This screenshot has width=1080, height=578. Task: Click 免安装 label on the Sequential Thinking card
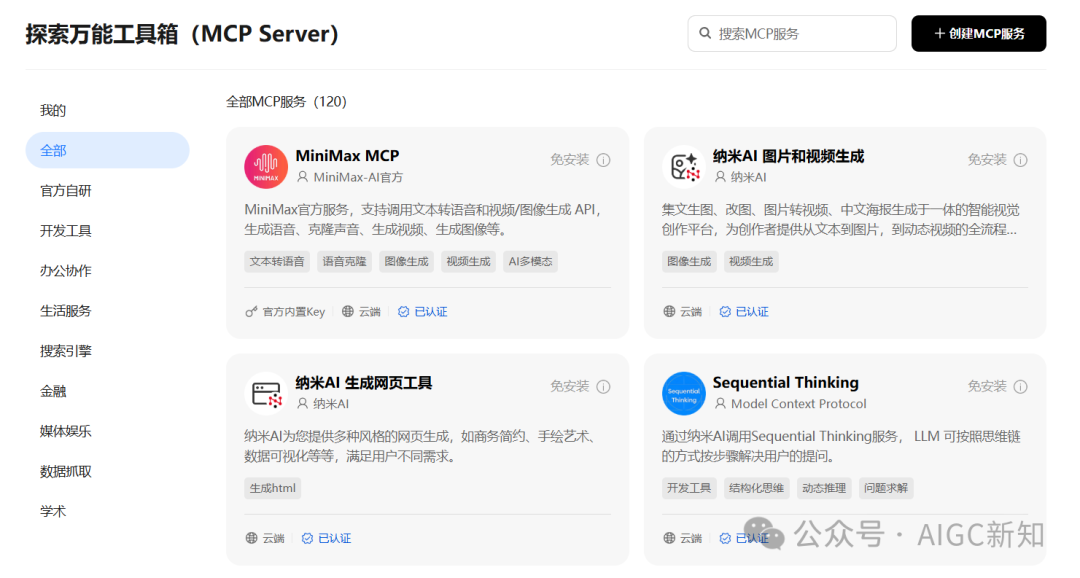987,386
